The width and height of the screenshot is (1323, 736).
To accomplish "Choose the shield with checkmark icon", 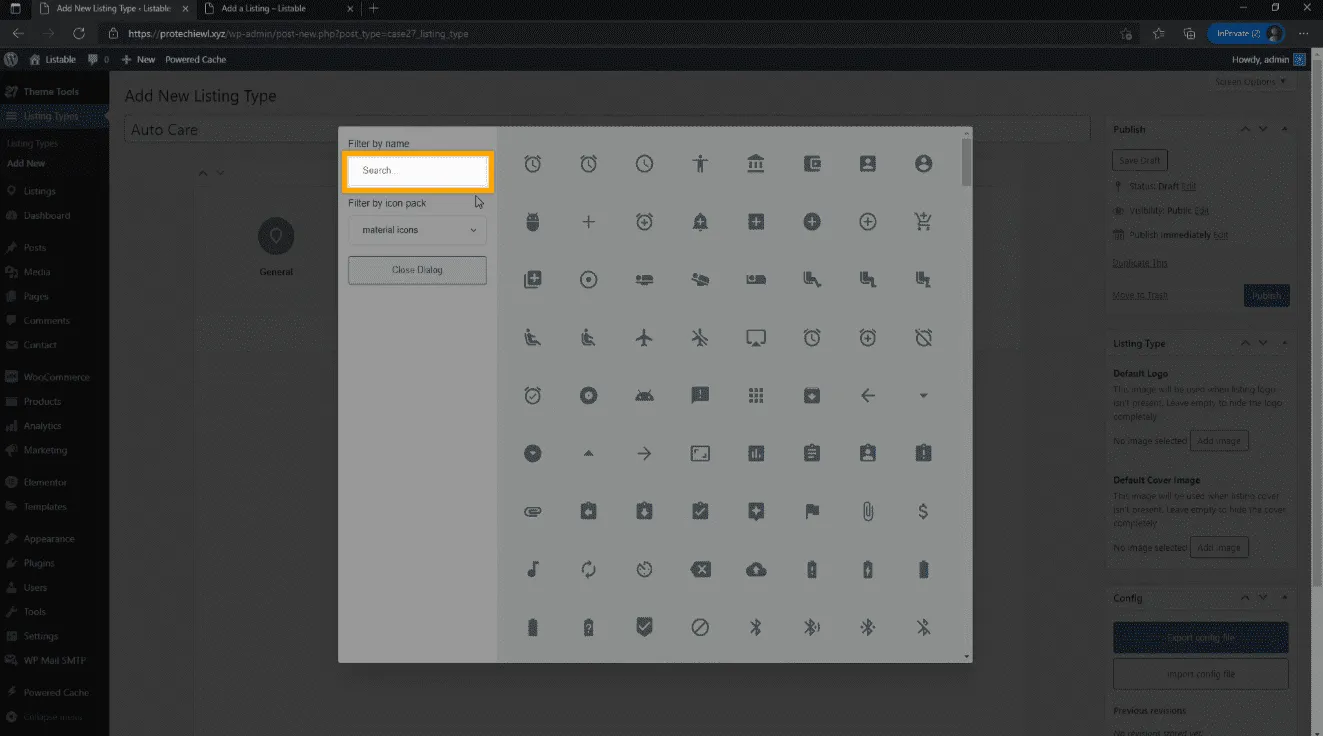I will point(644,628).
